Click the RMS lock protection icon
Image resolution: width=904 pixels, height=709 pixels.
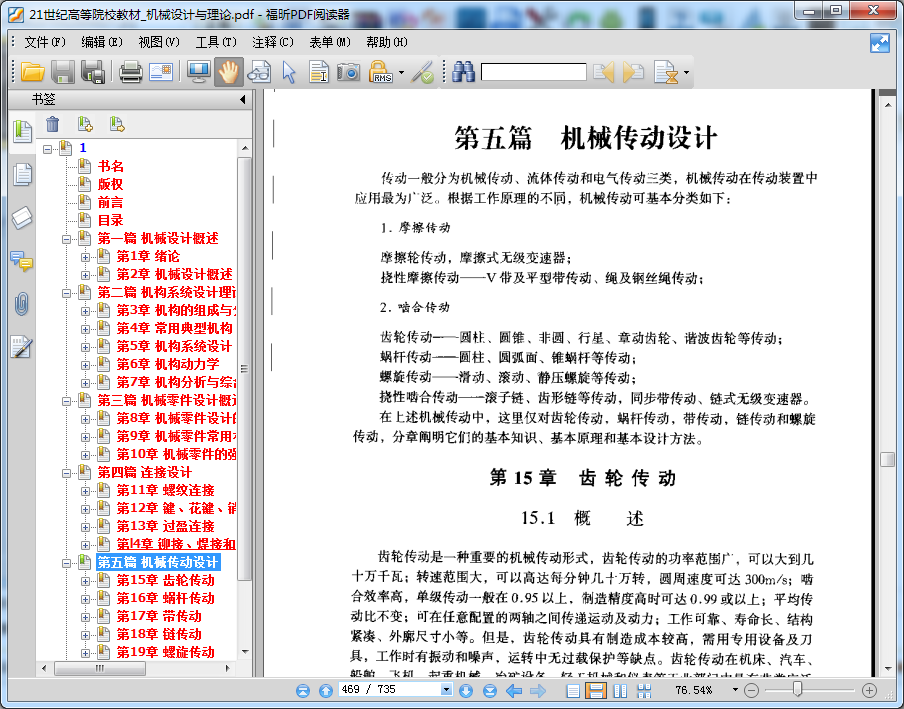[x=381, y=72]
